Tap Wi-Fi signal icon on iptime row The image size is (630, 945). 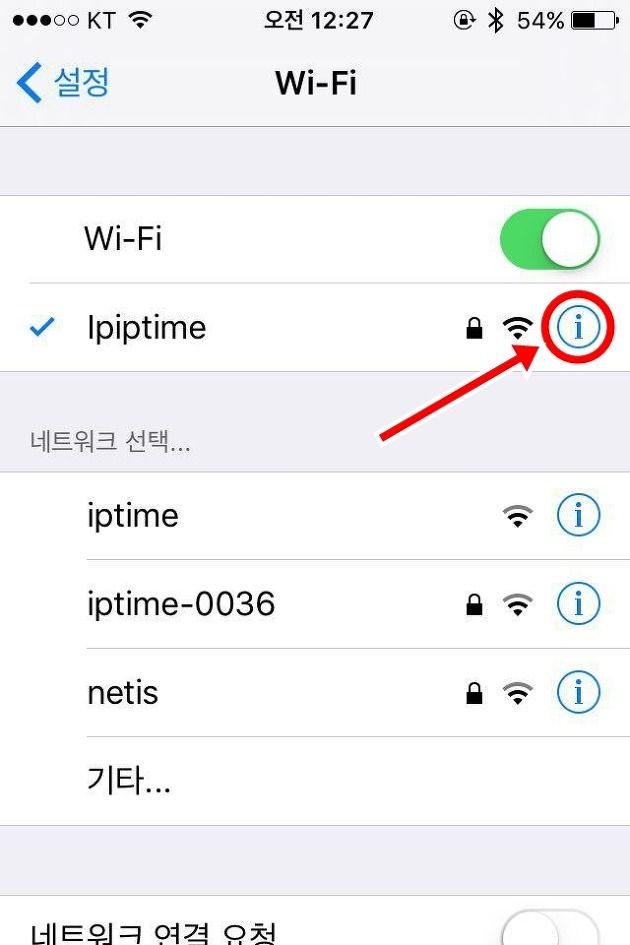pyautogui.click(x=518, y=516)
